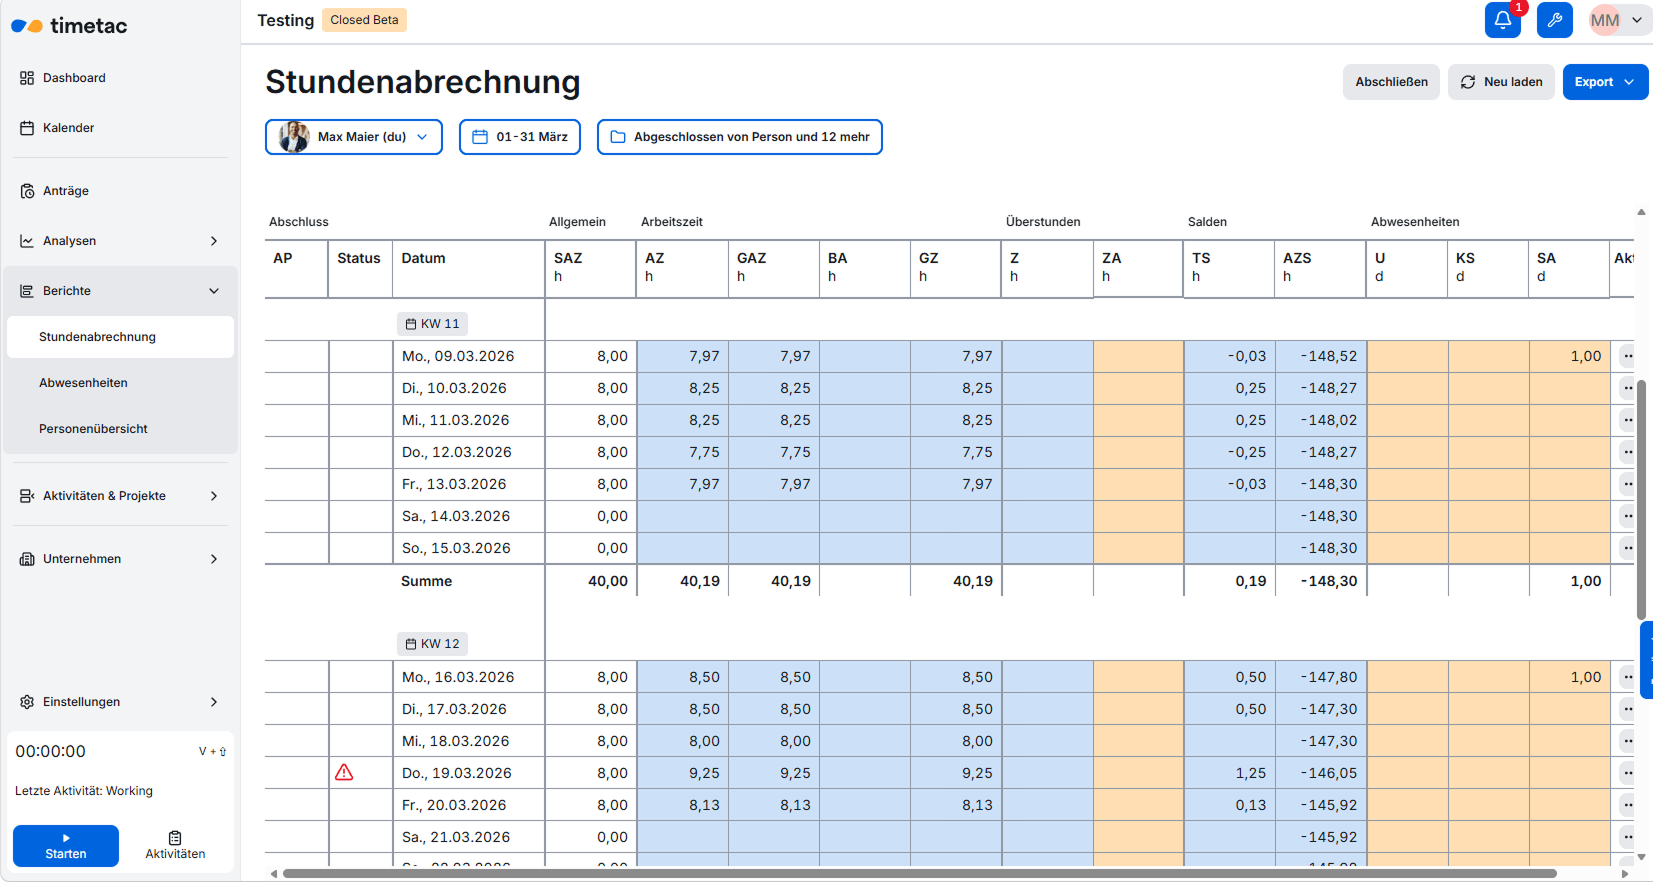The width and height of the screenshot is (1653, 882).
Task: Click the horizontal scrollbar under the table
Action: pos(920,874)
